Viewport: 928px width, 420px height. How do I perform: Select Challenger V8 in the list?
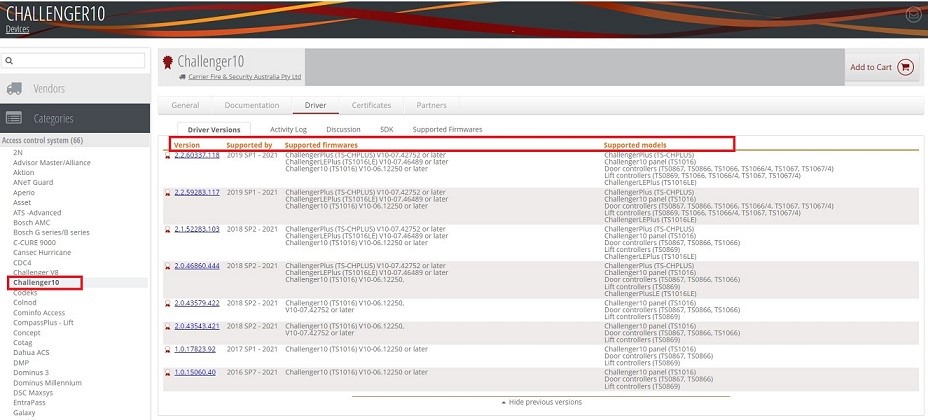click(x=36, y=273)
